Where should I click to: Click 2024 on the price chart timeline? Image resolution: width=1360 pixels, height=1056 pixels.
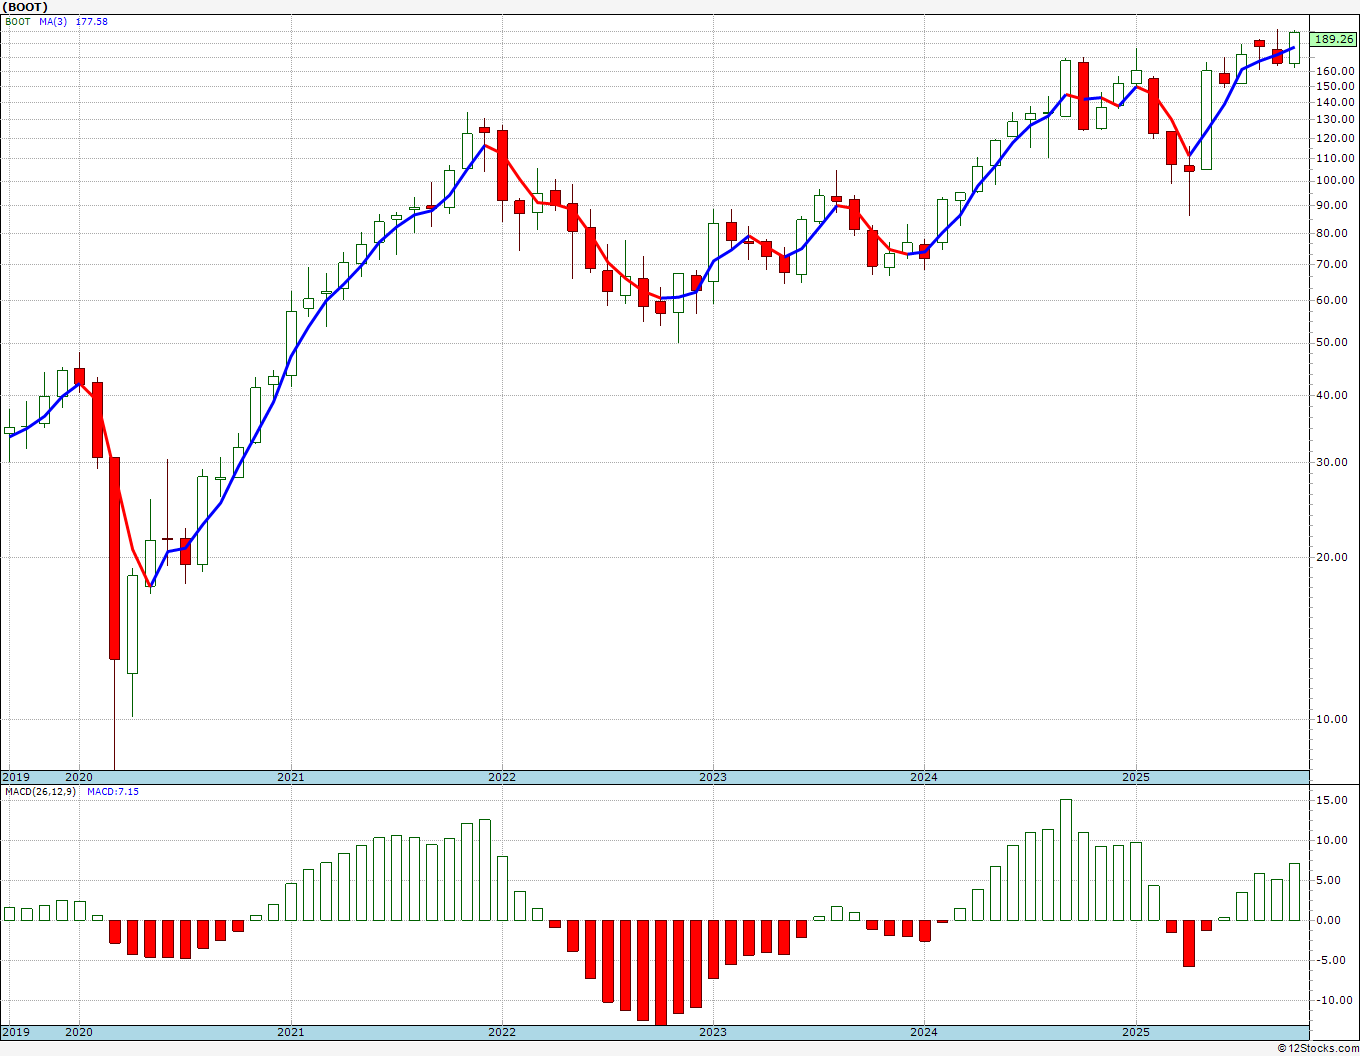point(924,777)
